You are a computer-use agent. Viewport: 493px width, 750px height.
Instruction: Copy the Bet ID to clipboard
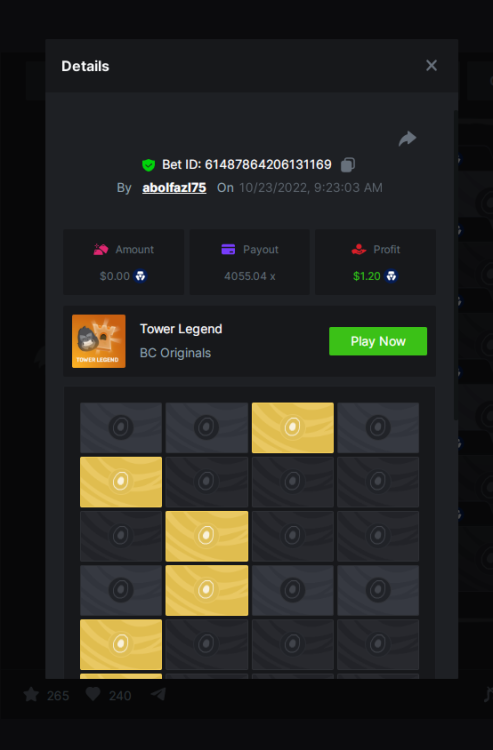tap(348, 165)
